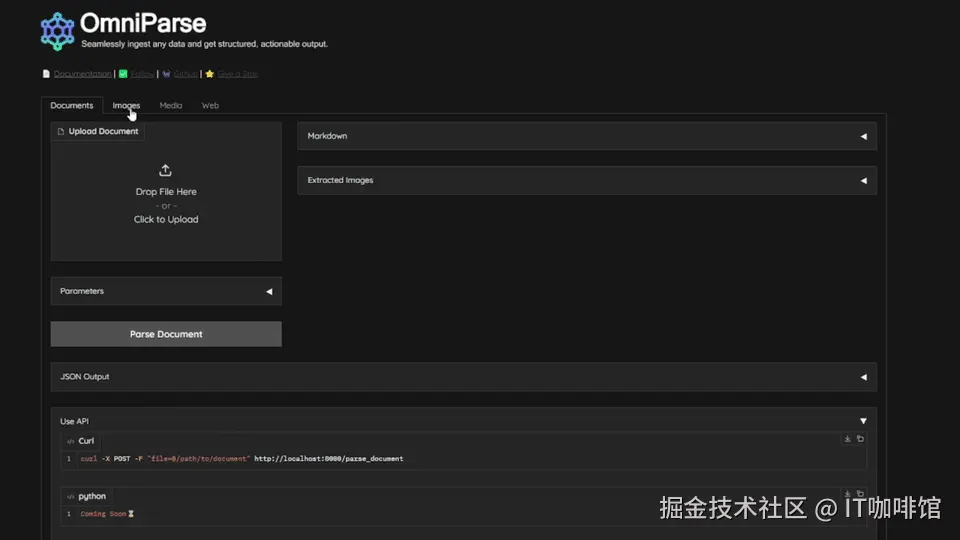Click the green Follow checkmark icon
The width and height of the screenshot is (960, 540).
point(123,74)
